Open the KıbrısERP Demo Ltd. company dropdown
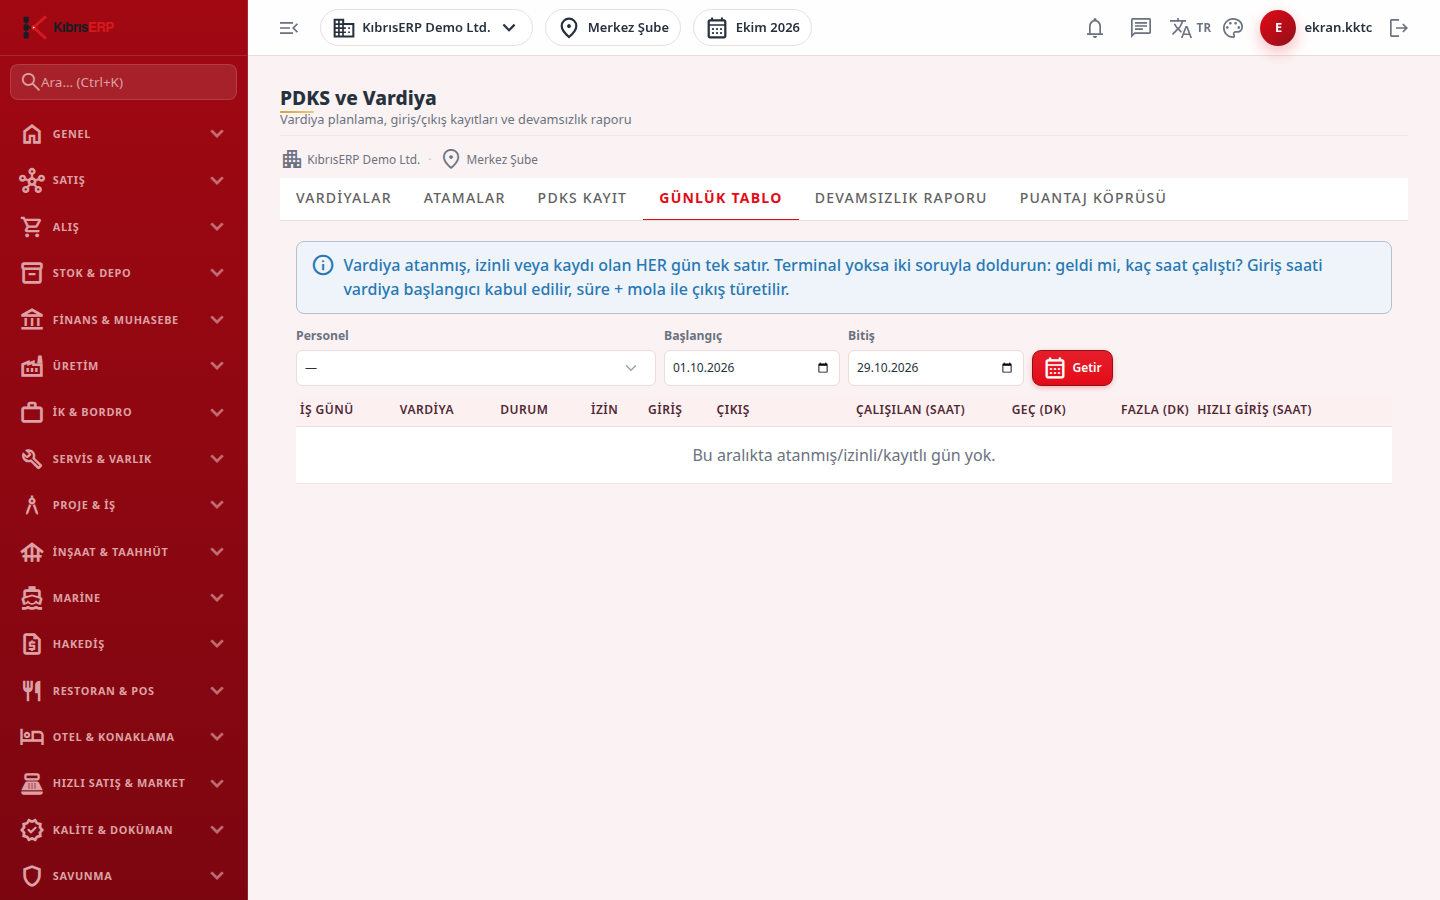Screen dimensions: 1440x900 (x=426, y=28)
